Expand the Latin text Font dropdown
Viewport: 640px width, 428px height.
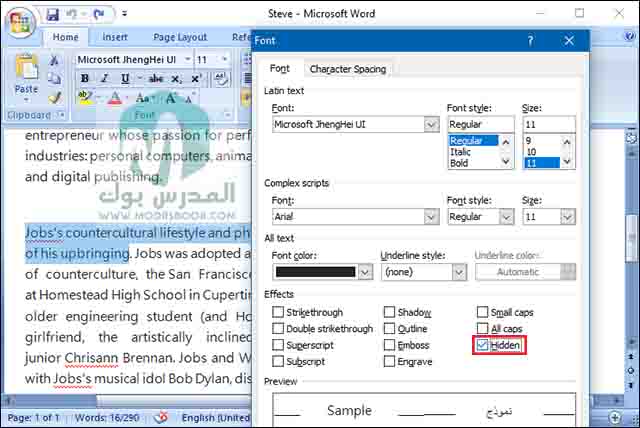pyautogui.click(x=431, y=124)
